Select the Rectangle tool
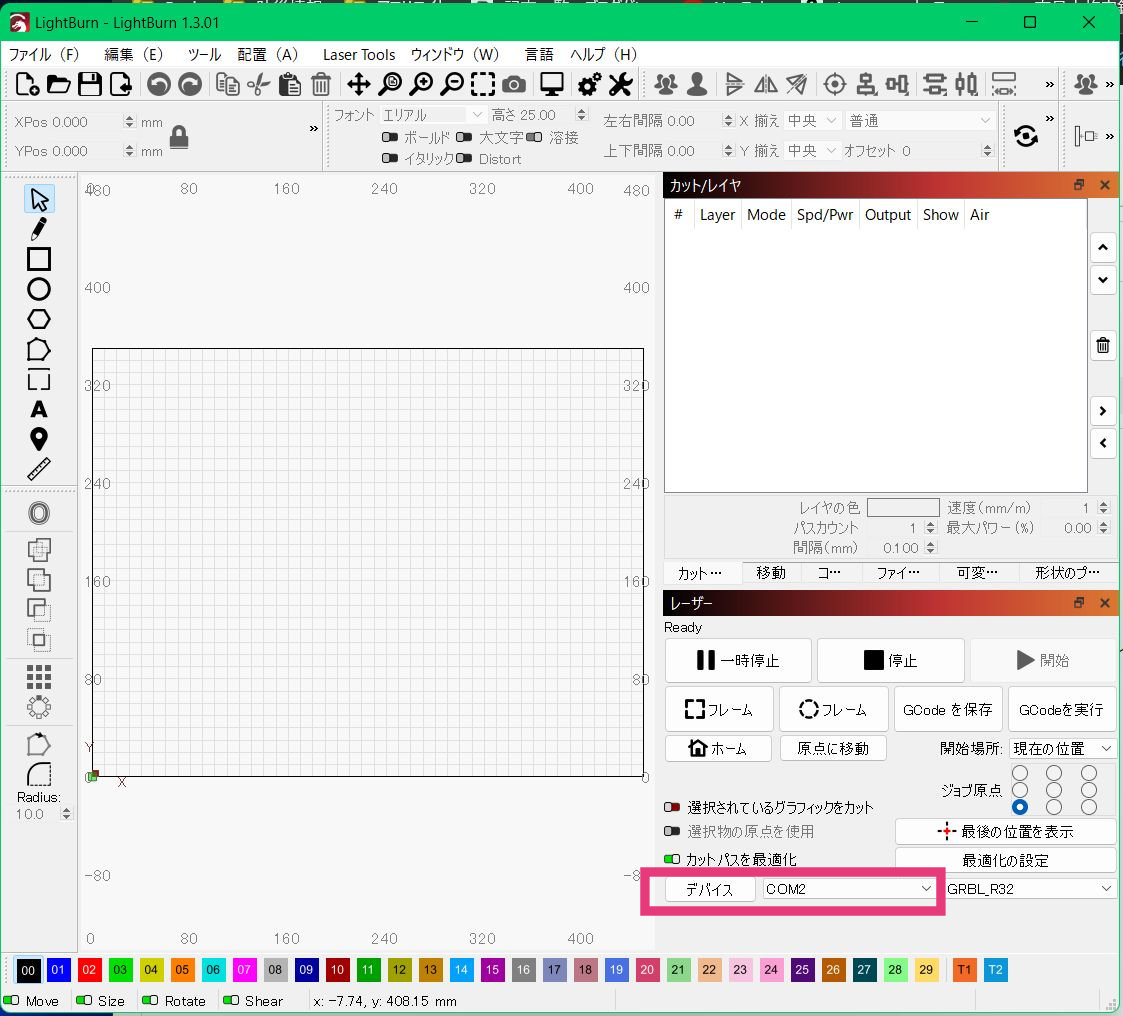The width and height of the screenshot is (1123, 1016). tap(39, 259)
